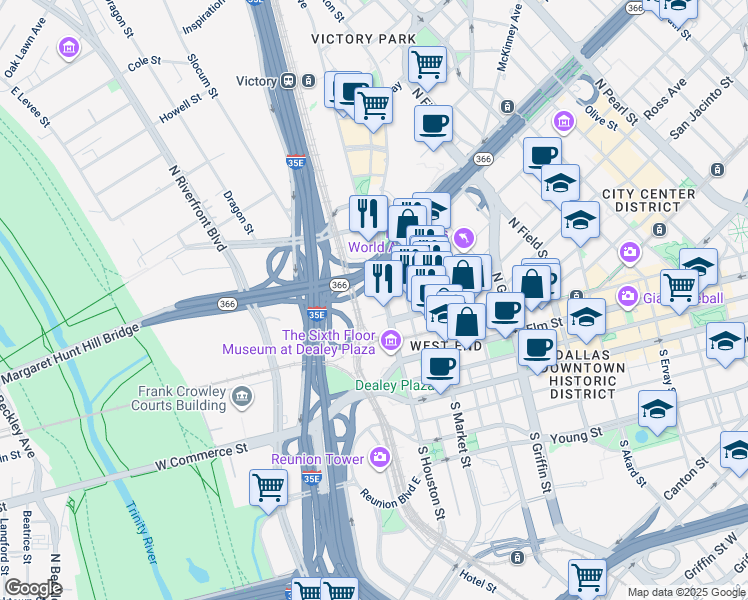Click the Reunion Tower camera icon
Viewport: 748px width, 600px height.
click(379, 459)
